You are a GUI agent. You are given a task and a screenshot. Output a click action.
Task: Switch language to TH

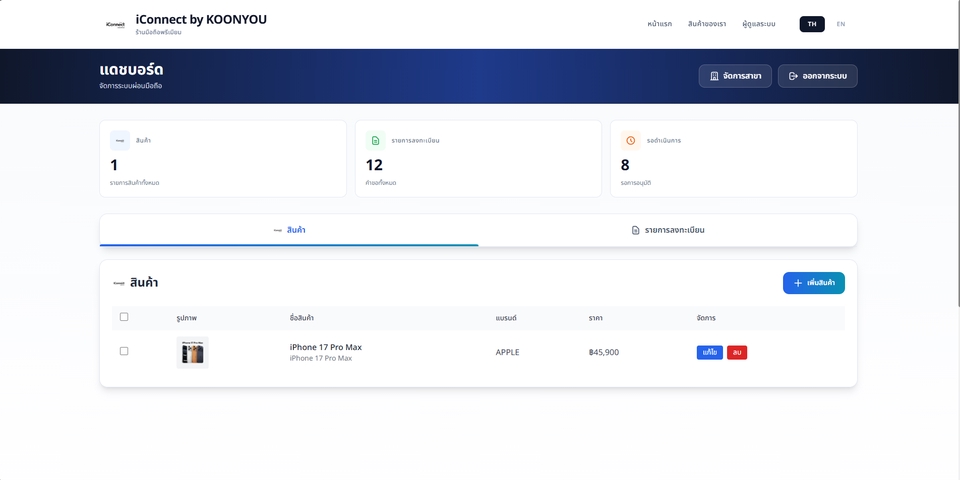[812, 24]
